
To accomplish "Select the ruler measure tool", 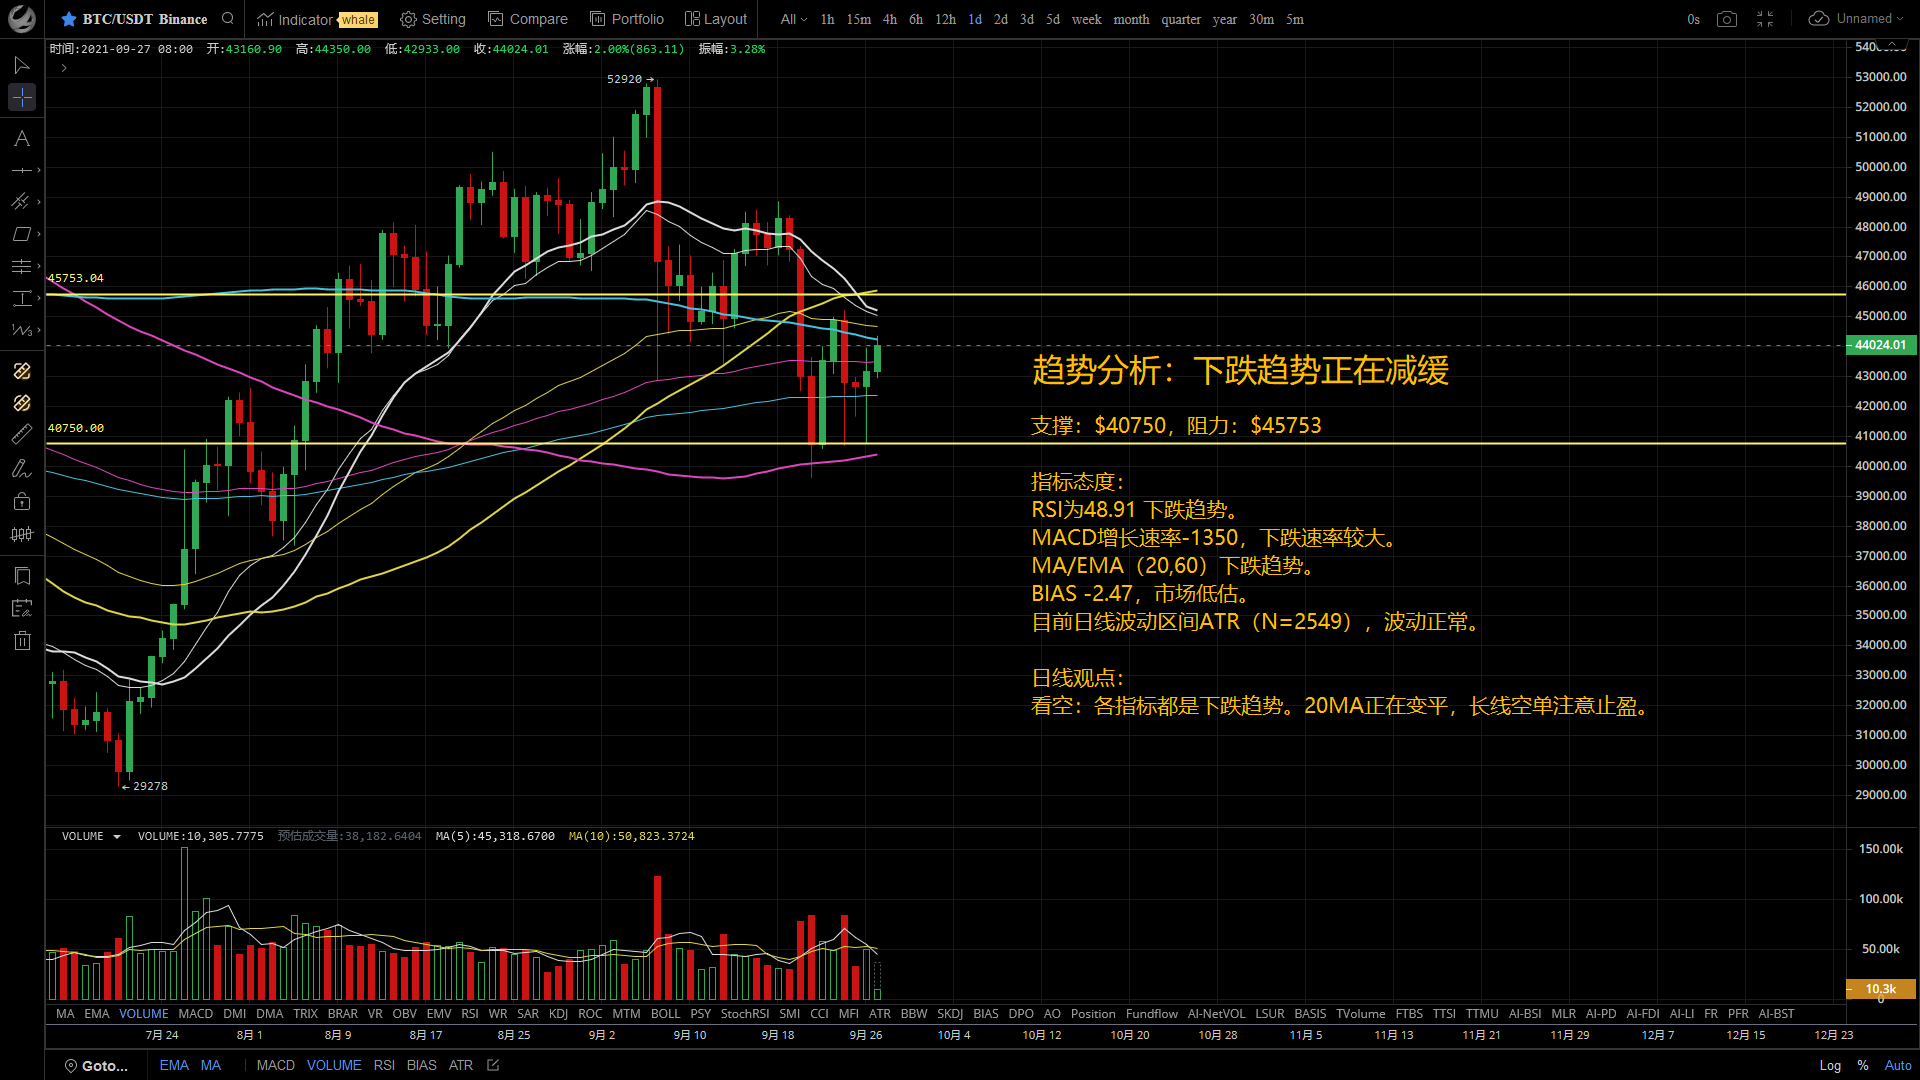I will pyautogui.click(x=21, y=434).
